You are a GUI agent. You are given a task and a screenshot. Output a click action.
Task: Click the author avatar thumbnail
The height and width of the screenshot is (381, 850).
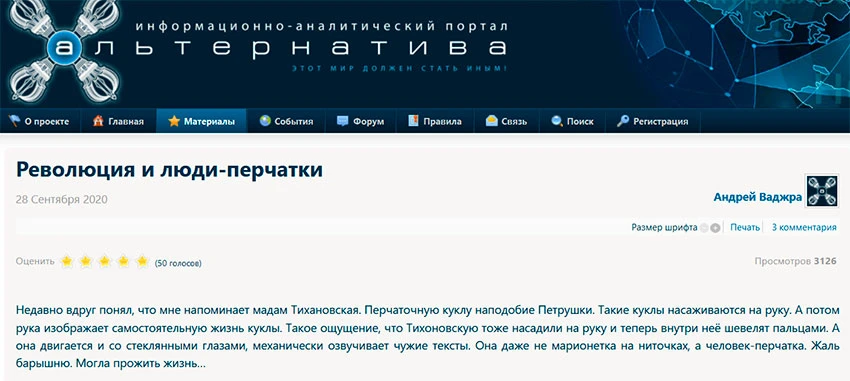[822, 191]
